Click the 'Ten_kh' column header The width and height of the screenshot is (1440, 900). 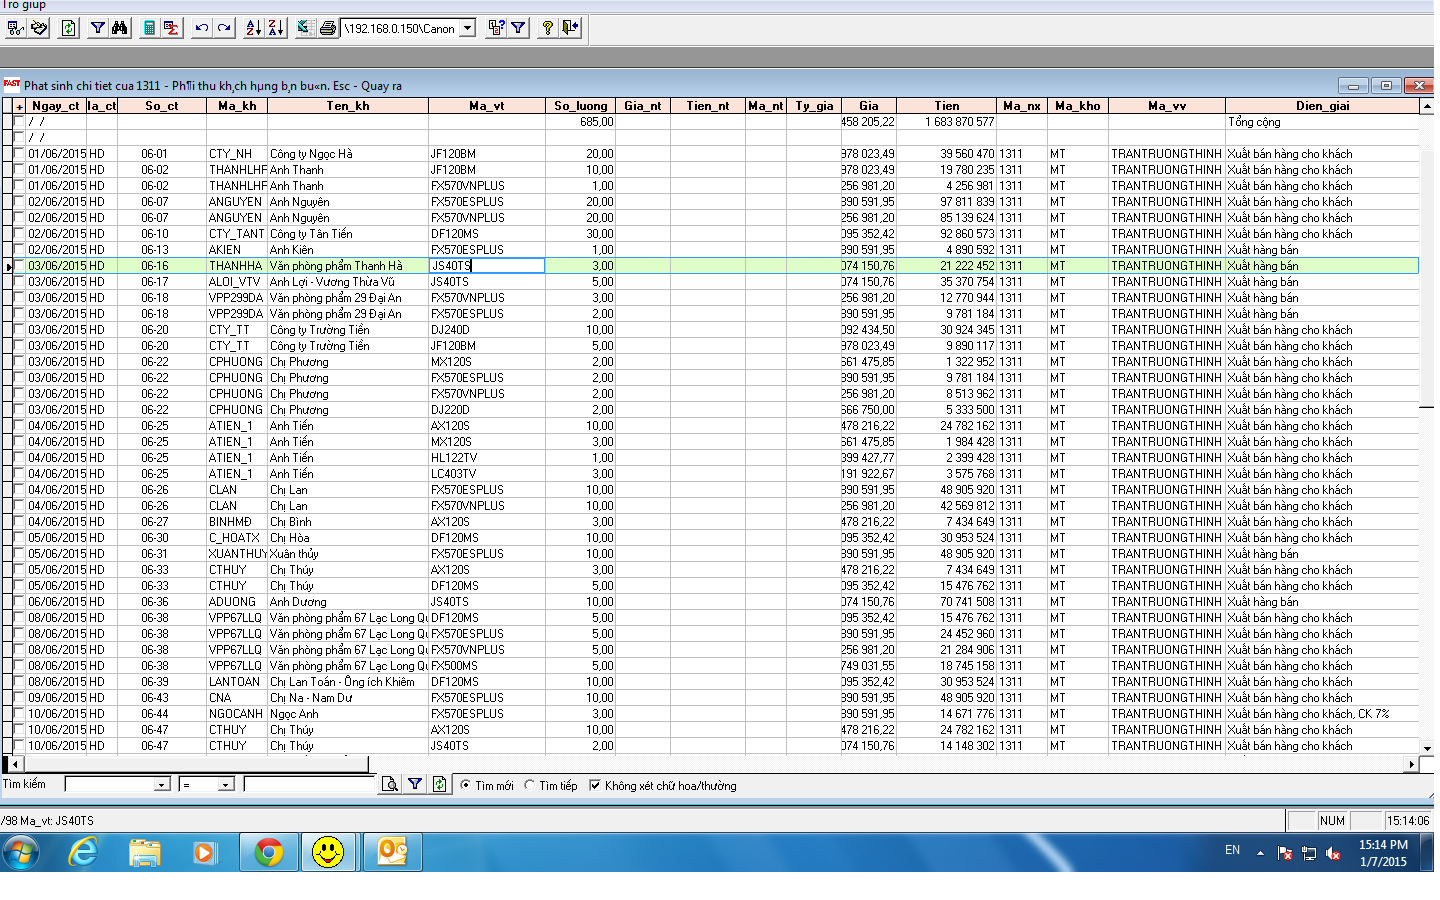(347, 106)
